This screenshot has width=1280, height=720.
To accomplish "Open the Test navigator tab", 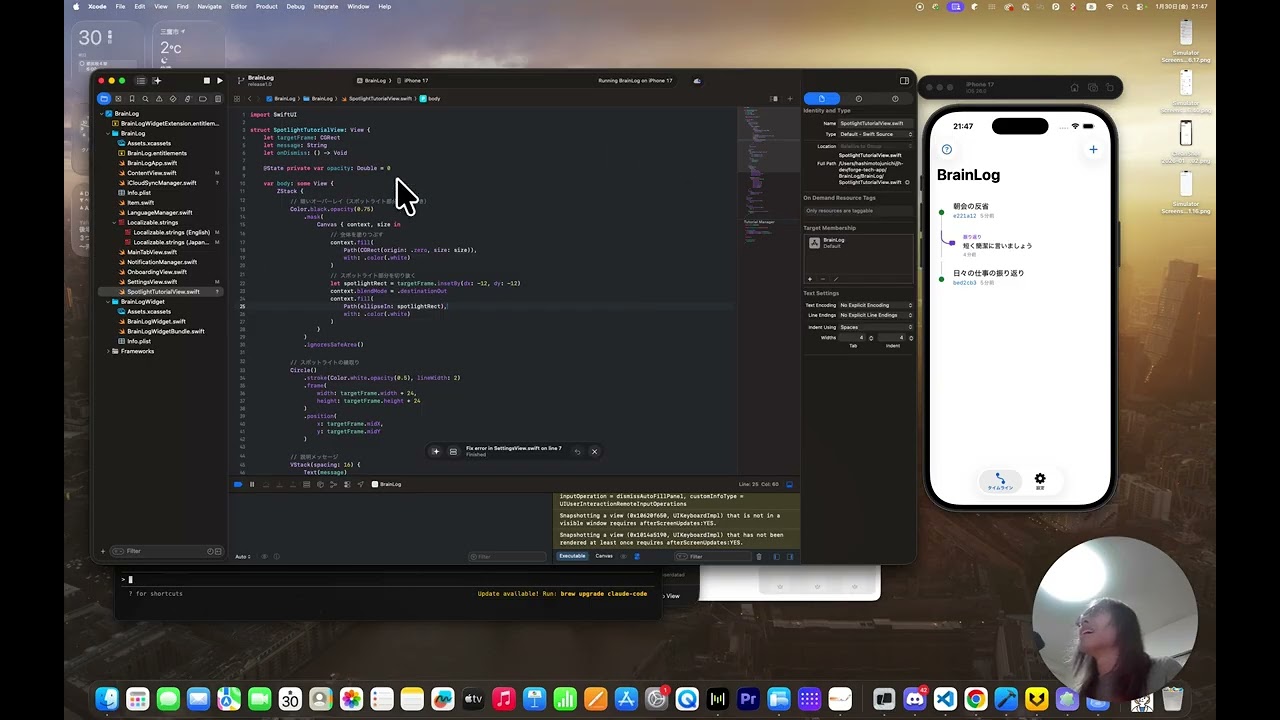I will 173,99.
